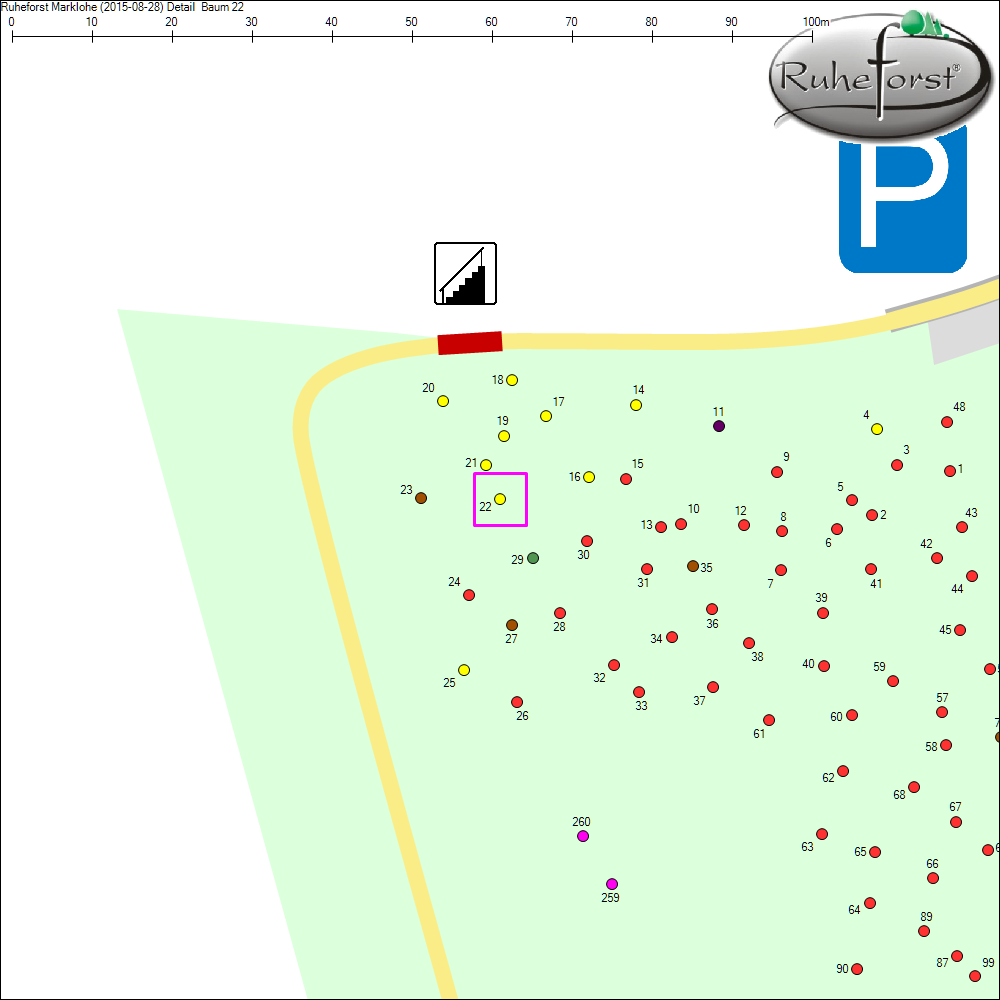Click the green dot of tree 29
The image size is (1000, 1000).
533,558
